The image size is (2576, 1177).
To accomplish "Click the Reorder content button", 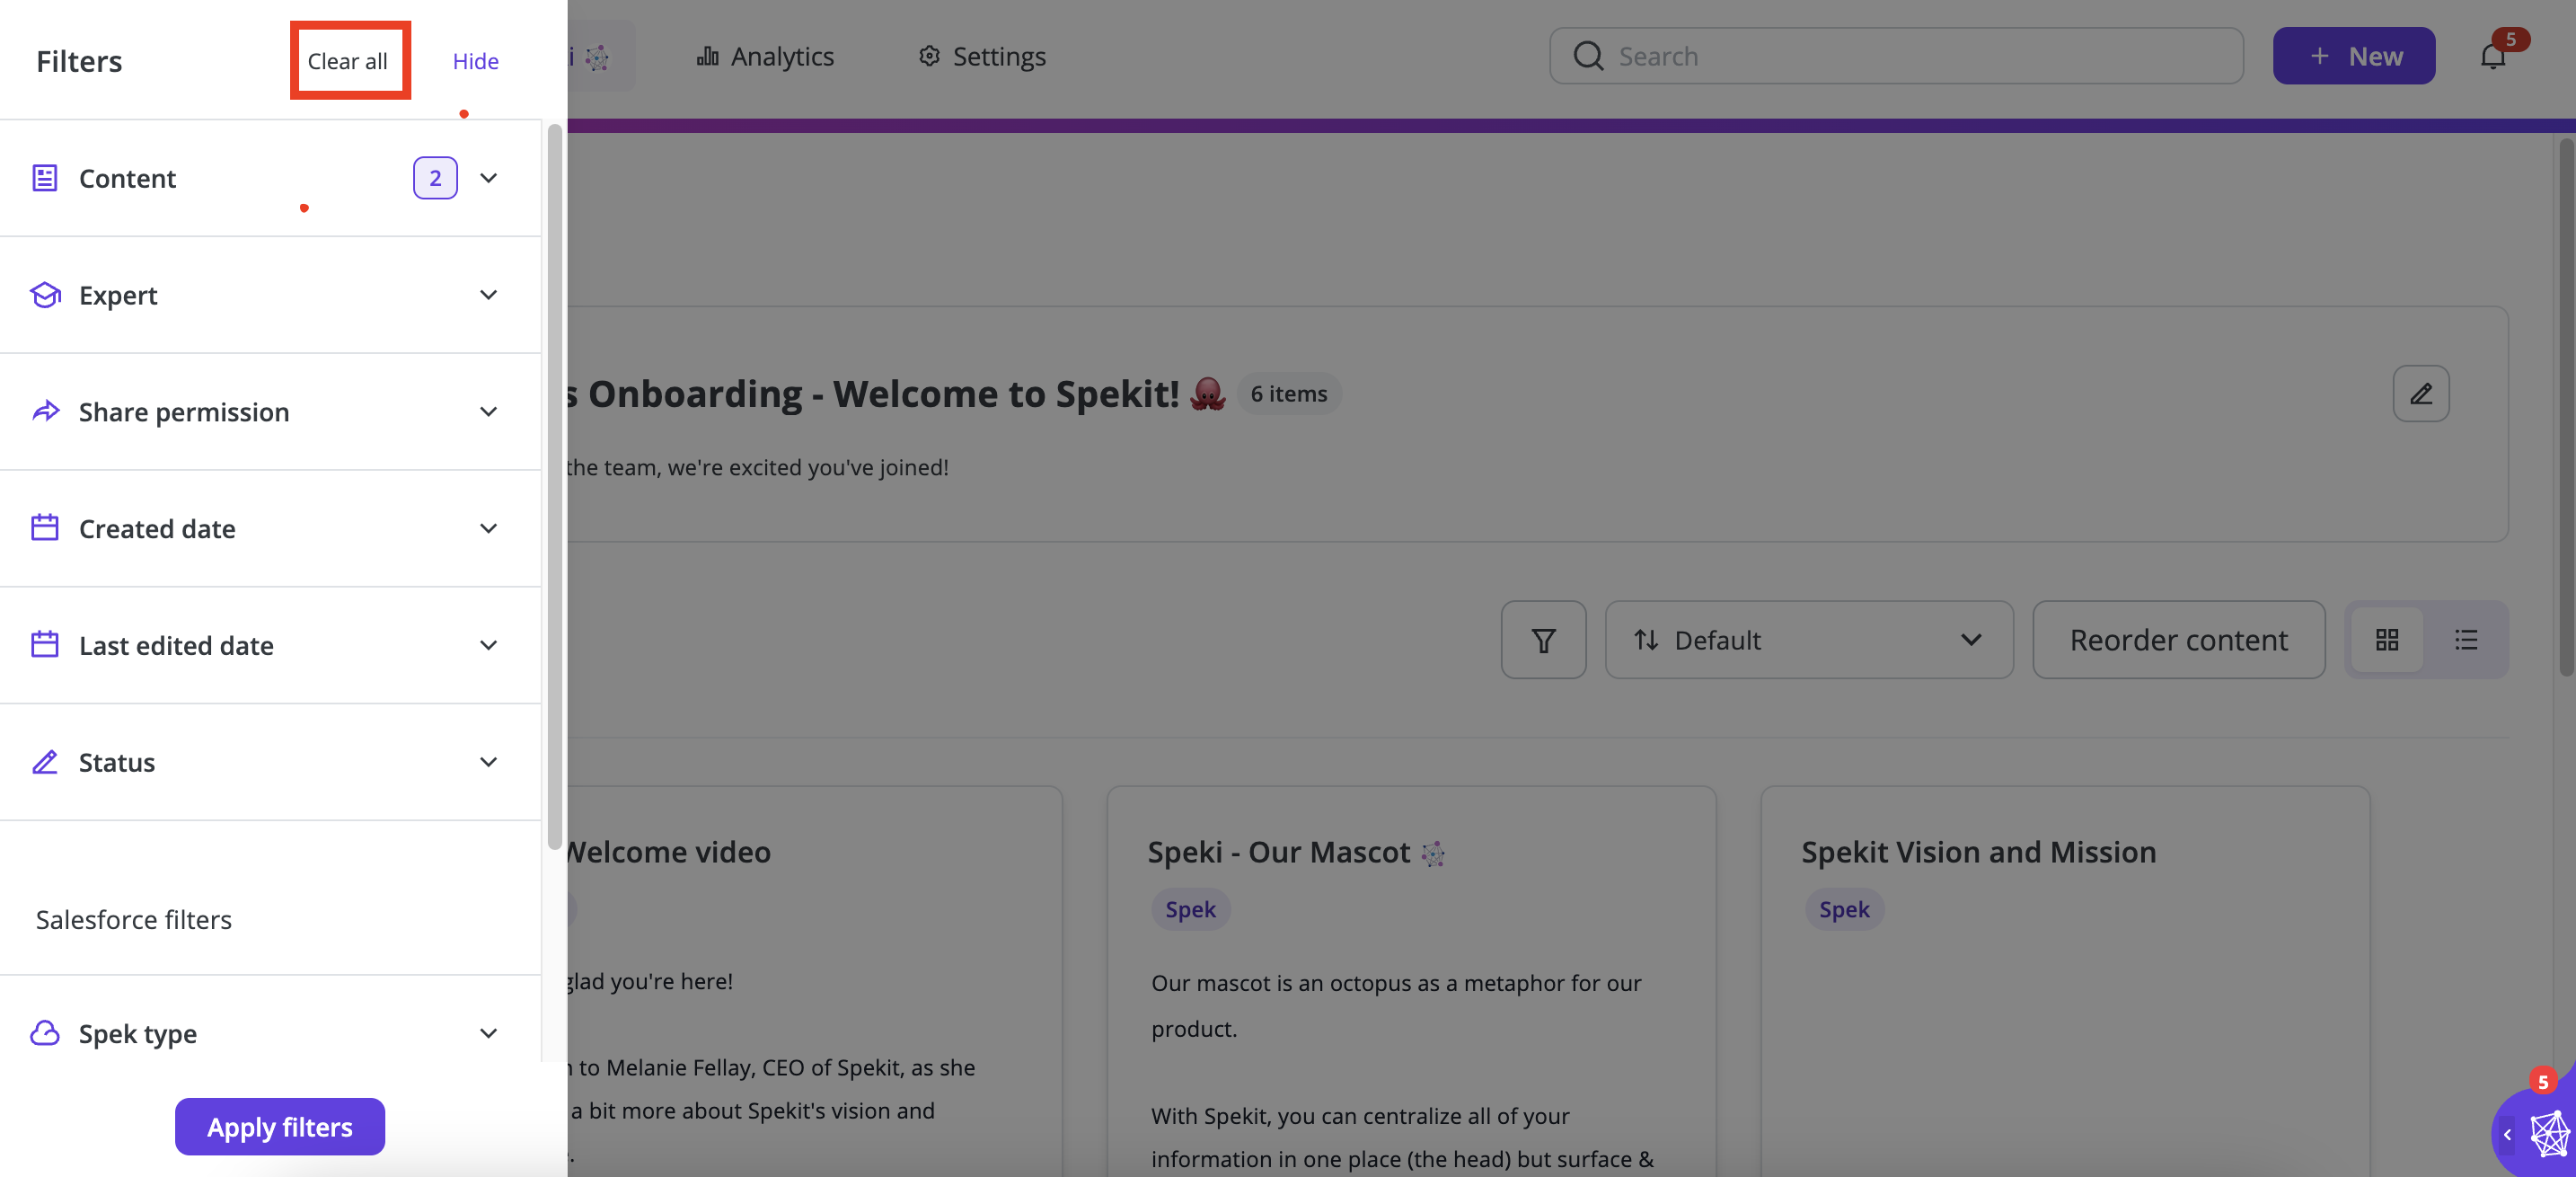I will point(2178,640).
